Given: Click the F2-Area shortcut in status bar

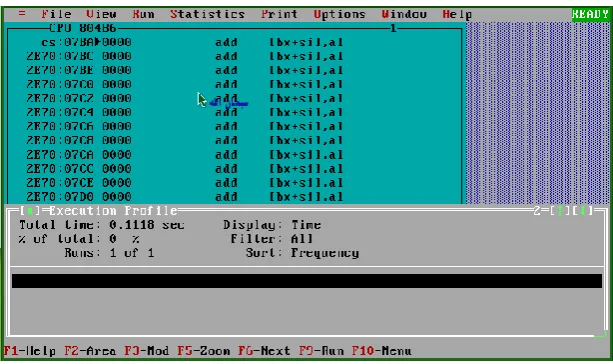Looking at the screenshot, I should 90,351.
